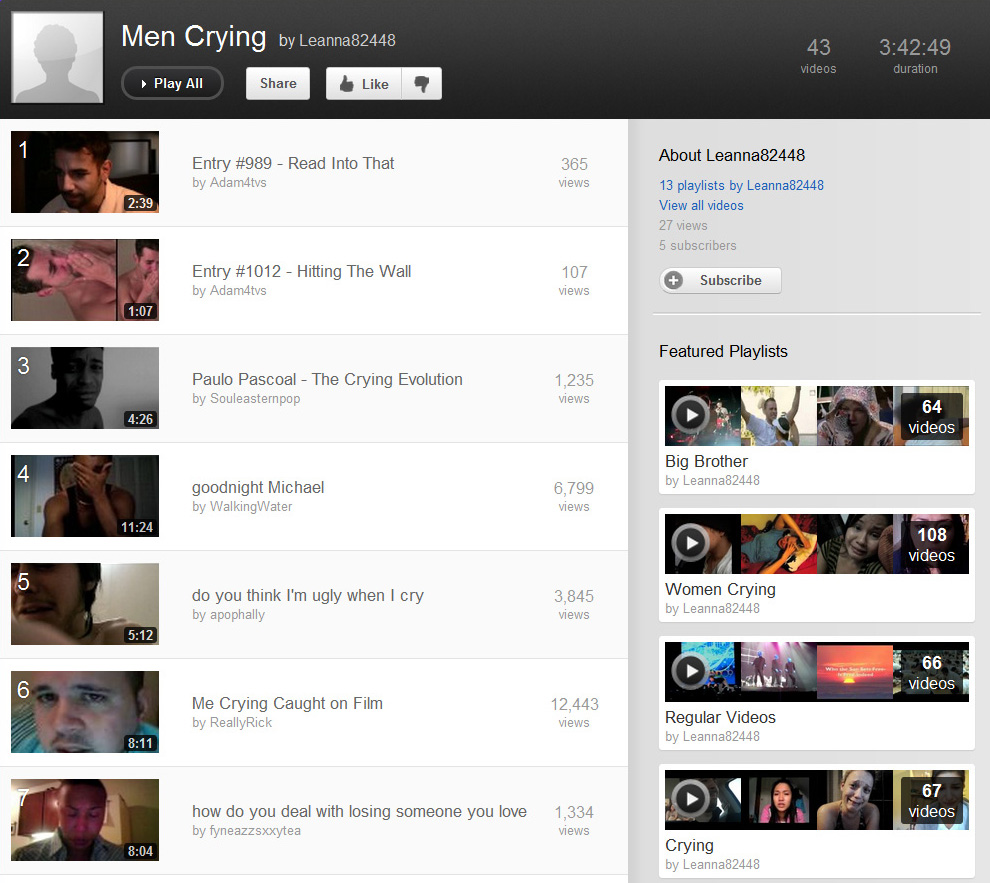Open video 'Entry #989 - Read Into That'

(293, 163)
